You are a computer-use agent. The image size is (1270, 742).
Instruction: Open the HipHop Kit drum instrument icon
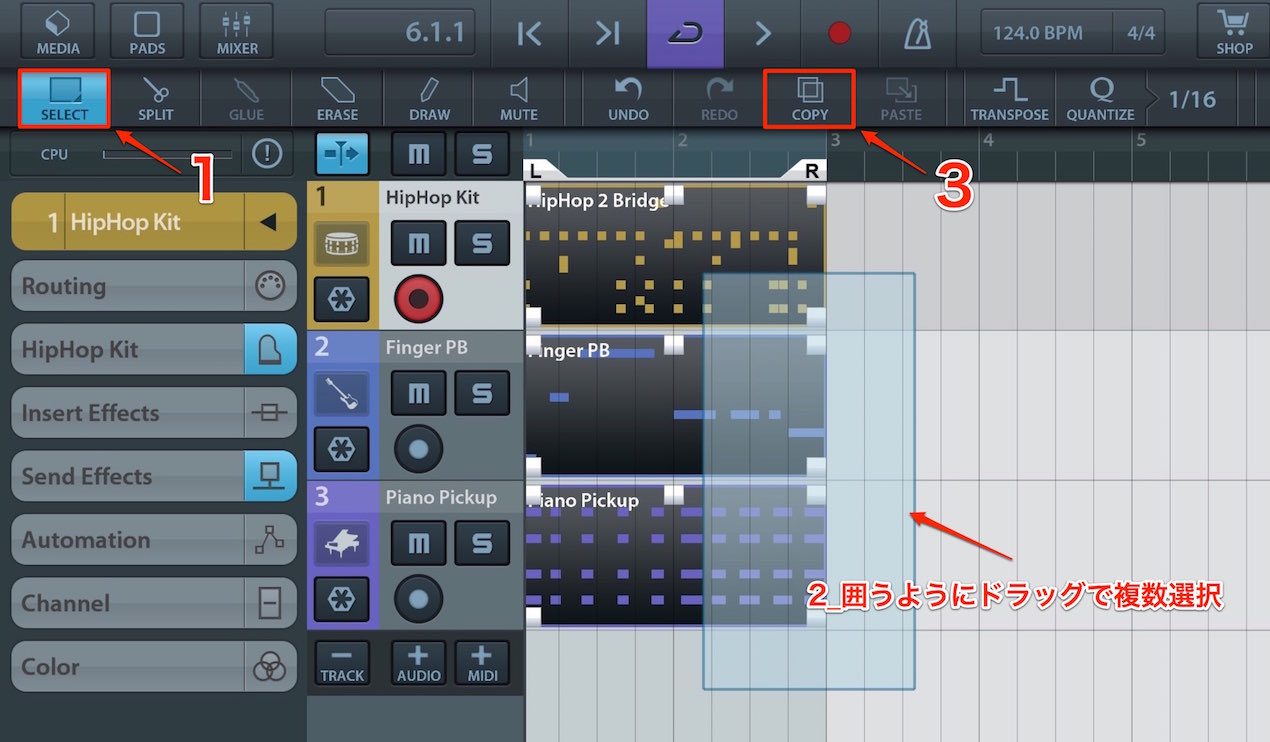342,244
